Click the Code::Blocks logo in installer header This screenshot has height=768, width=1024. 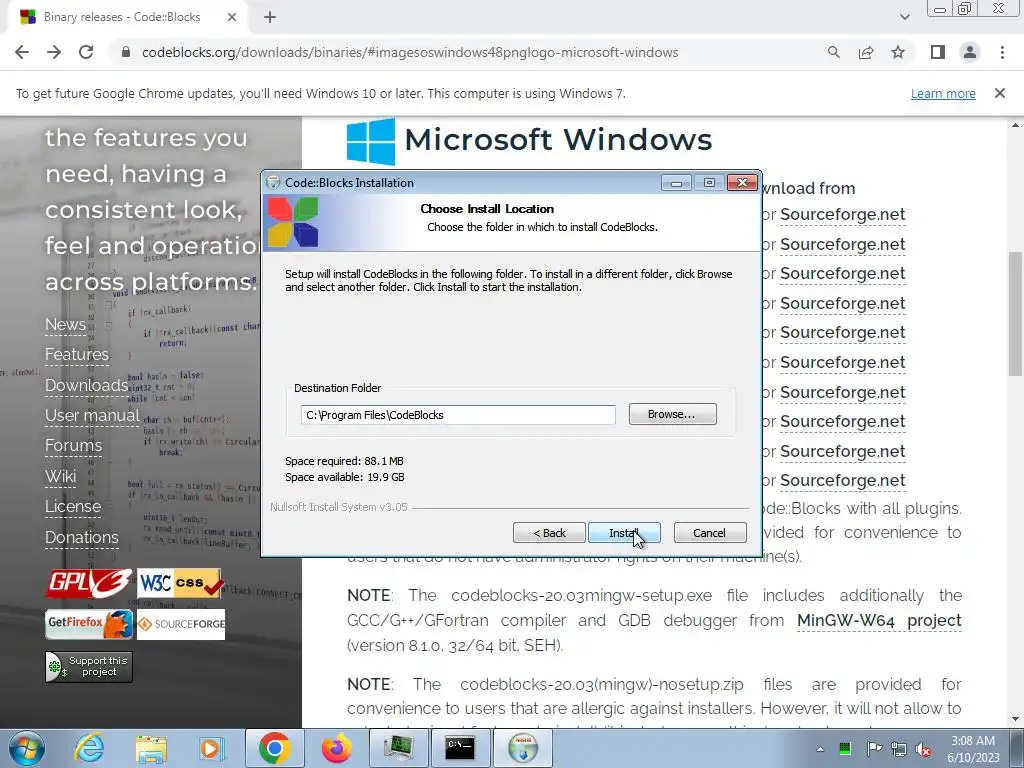pos(293,223)
